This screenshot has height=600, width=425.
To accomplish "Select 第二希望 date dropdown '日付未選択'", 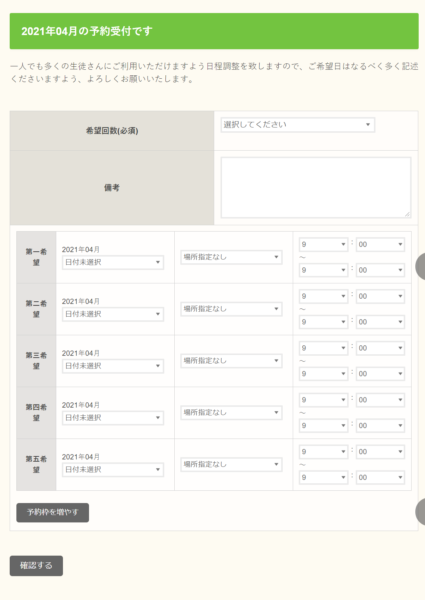I will click(x=113, y=314).
